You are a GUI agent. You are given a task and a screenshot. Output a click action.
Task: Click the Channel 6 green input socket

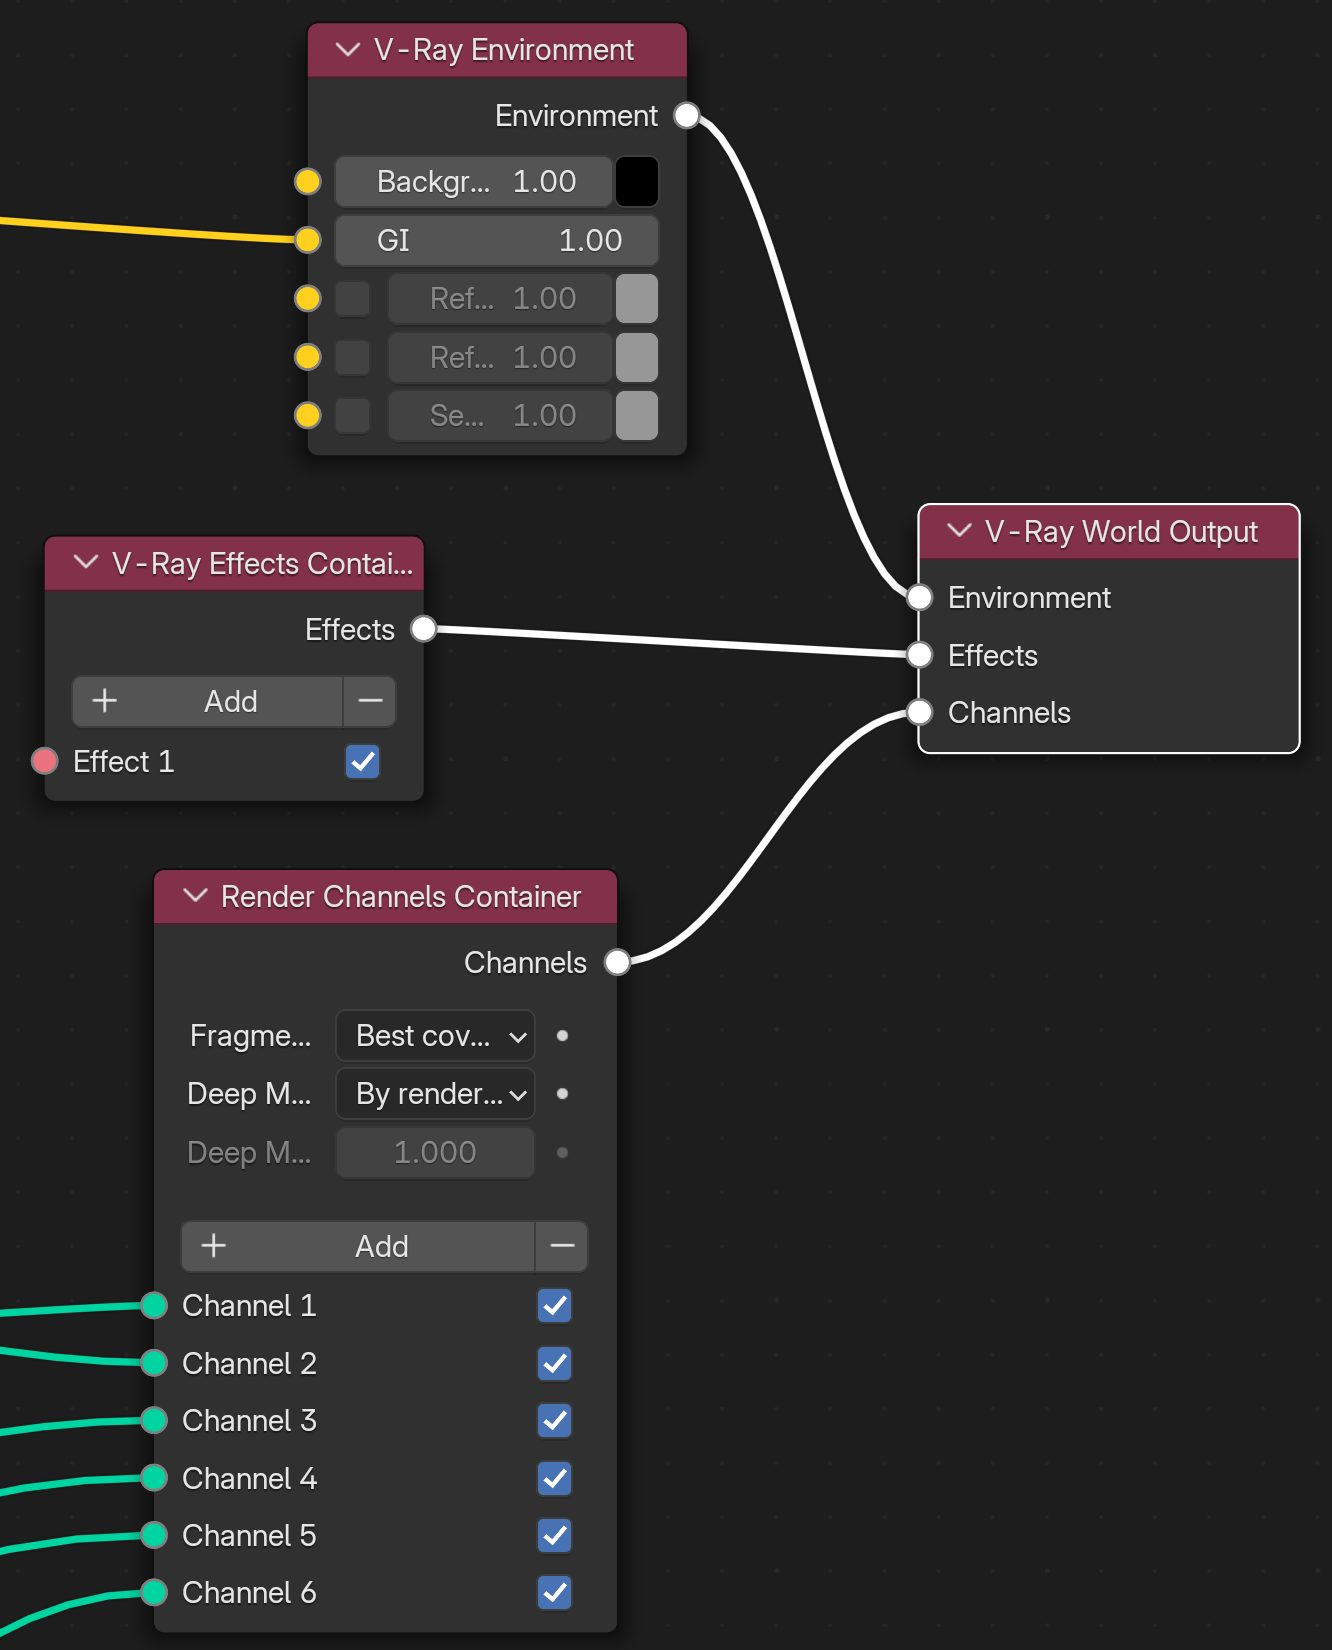154,1592
